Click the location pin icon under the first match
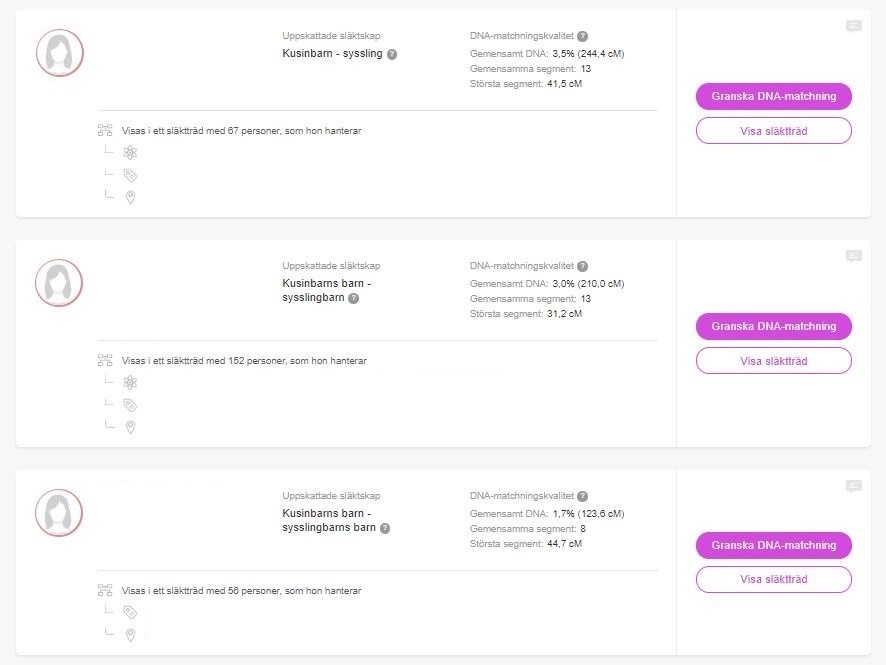This screenshot has height=665, width=886. [x=129, y=197]
